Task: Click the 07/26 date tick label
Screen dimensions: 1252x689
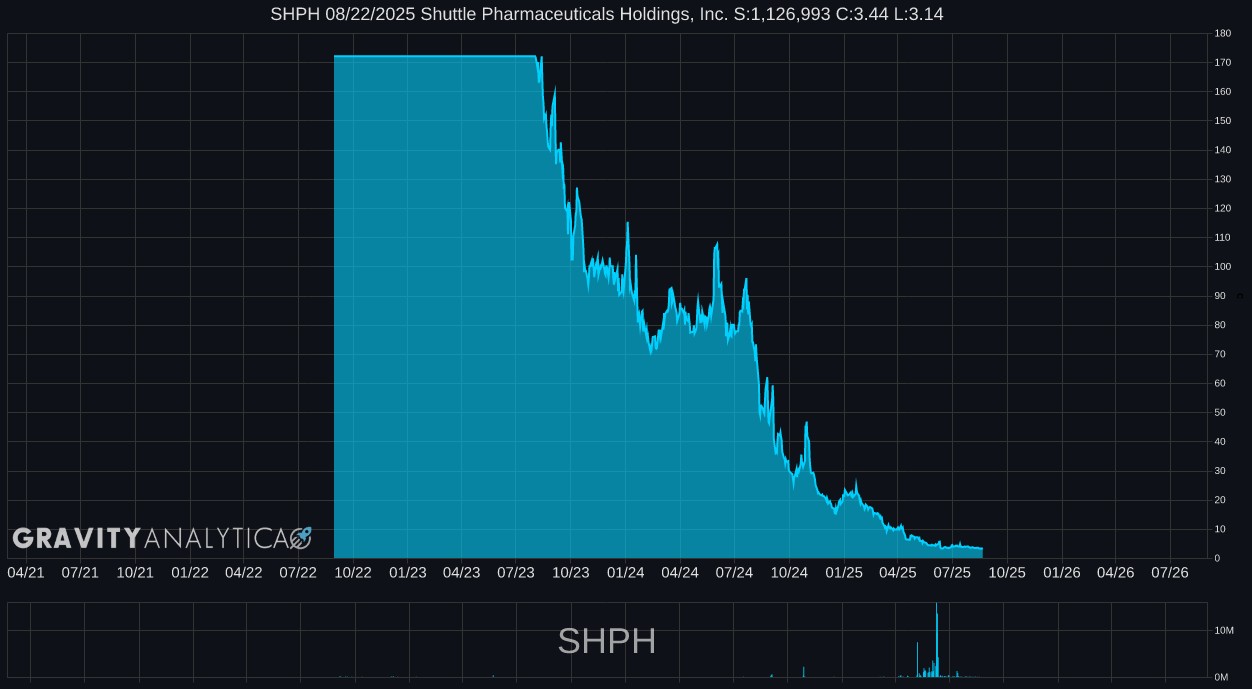Action: tap(1170, 572)
